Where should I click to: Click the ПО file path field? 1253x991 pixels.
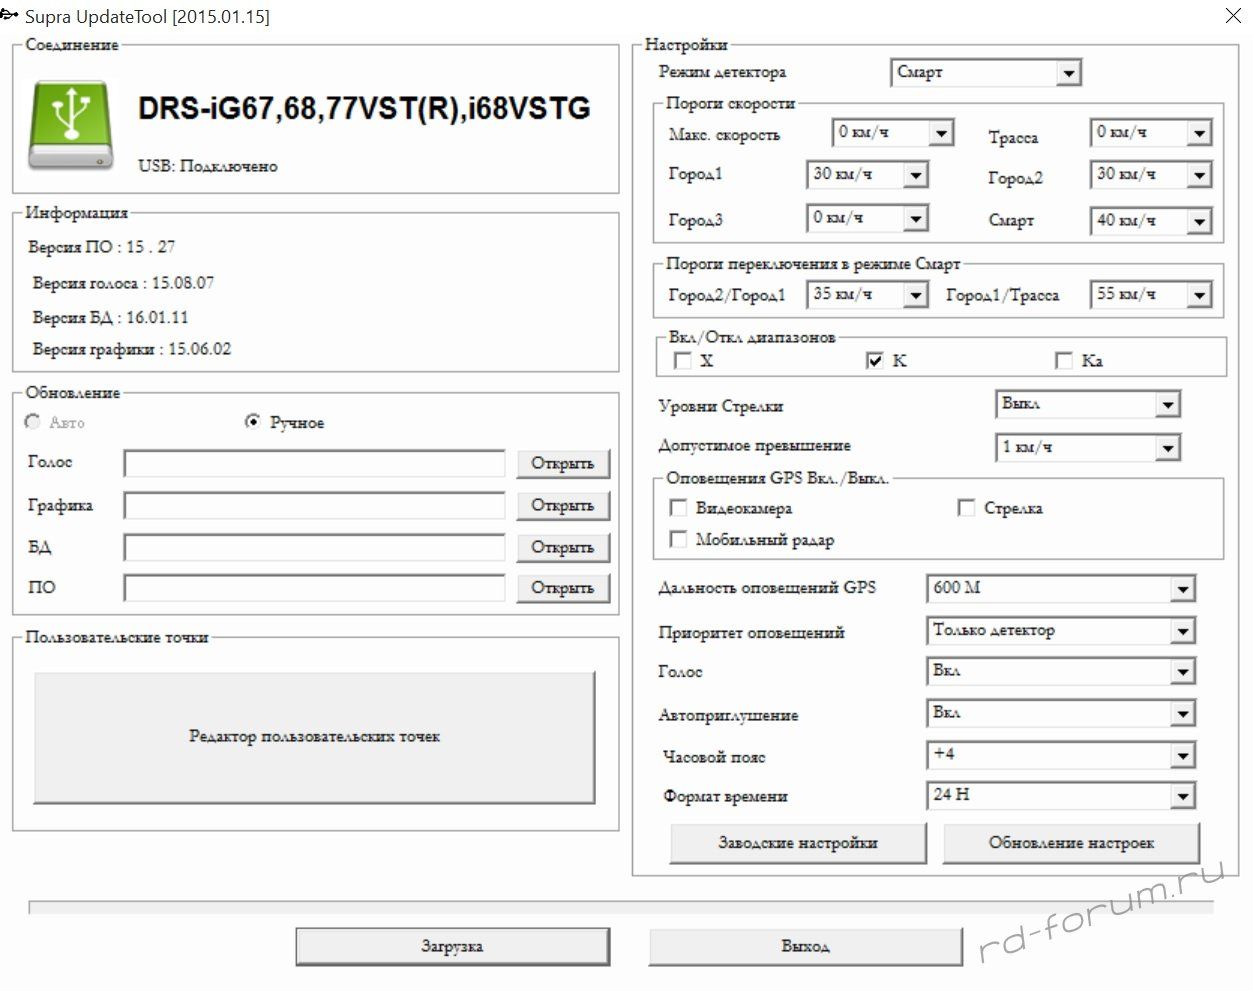click(315, 588)
